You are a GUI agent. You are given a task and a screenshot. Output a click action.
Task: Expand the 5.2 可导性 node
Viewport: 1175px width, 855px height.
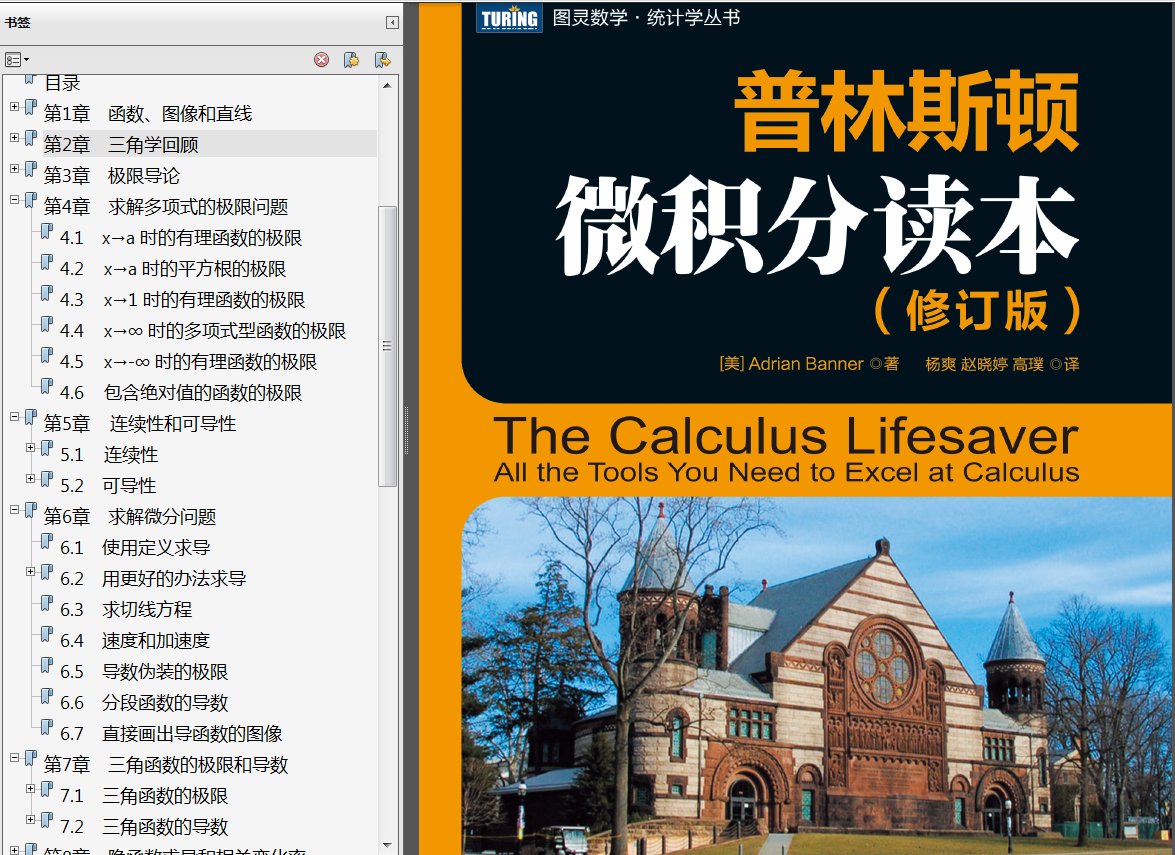(30, 478)
